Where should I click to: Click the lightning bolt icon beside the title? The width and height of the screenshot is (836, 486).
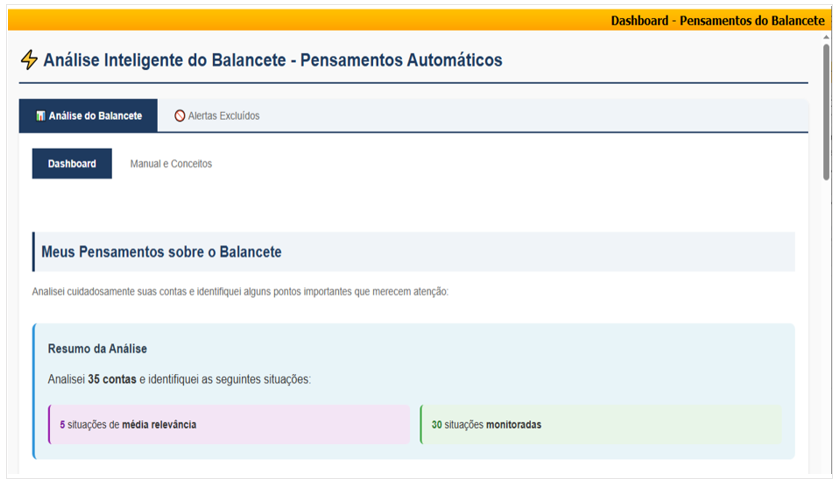click(x=29, y=61)
